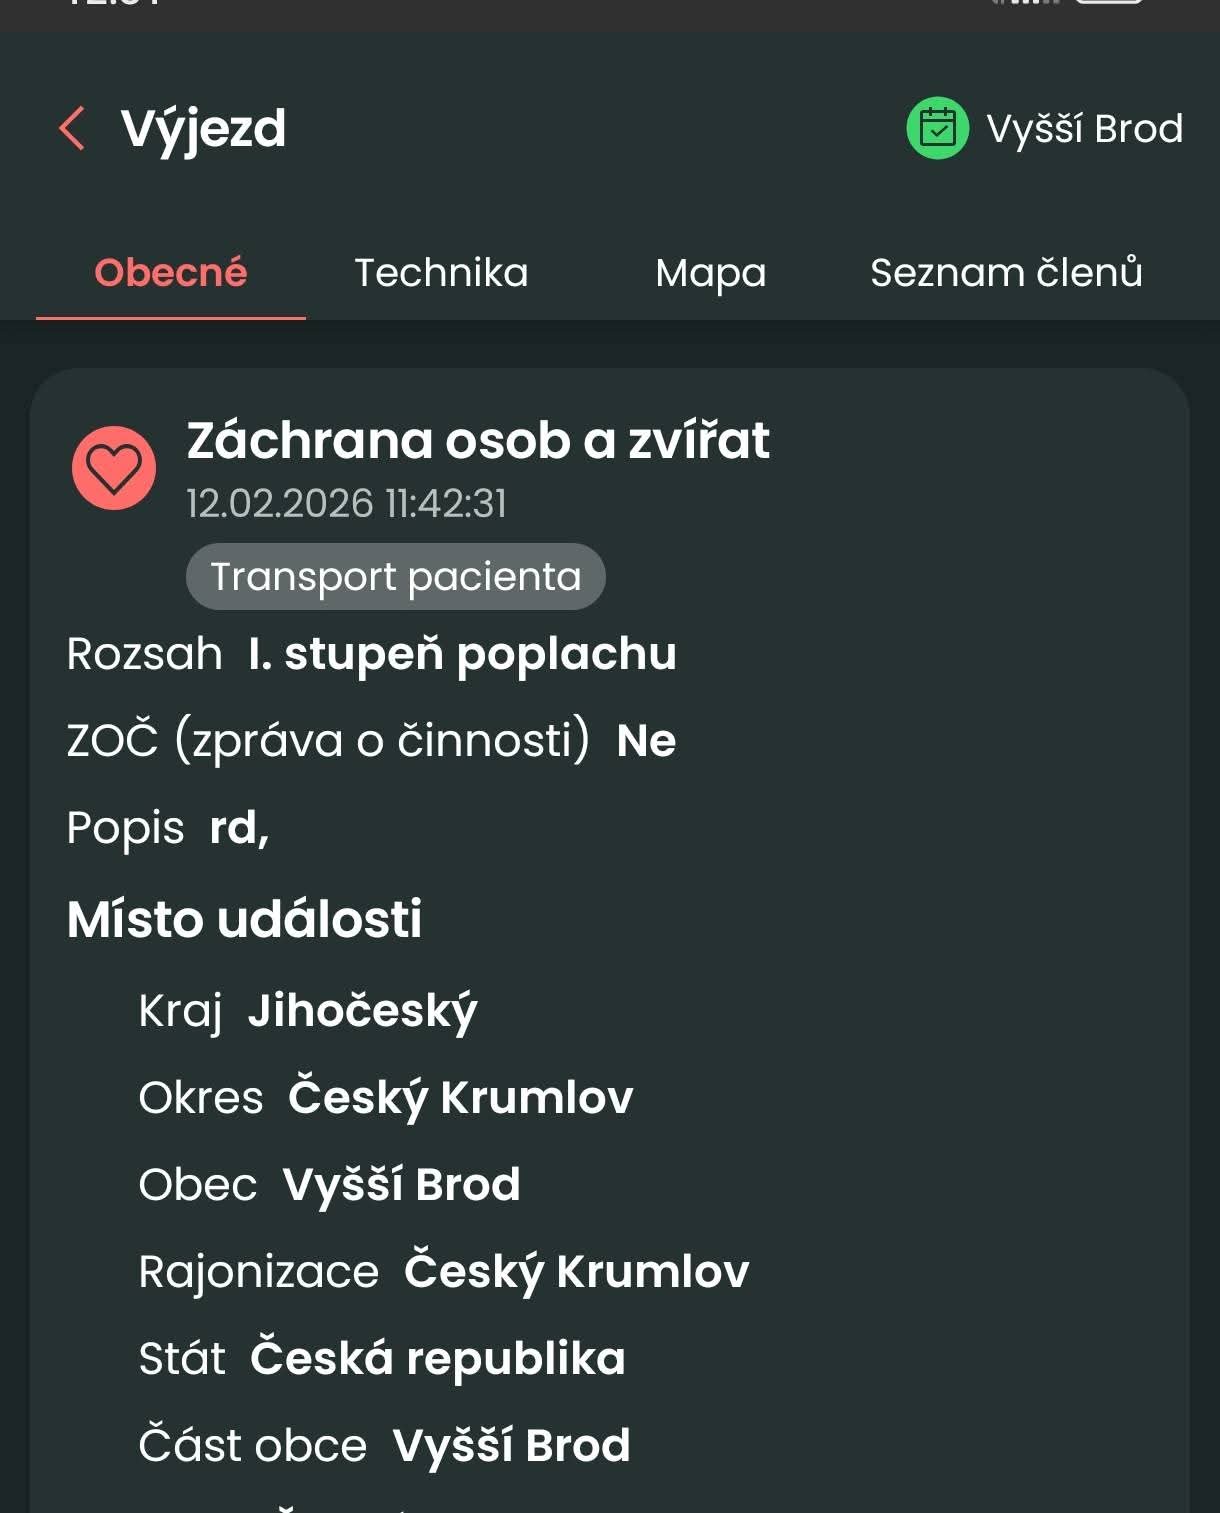The height and width of the screenshot is (1513, 1220).
Task: Tap the Popis description row
Action: pyautogui.click(x=168, y=828)
